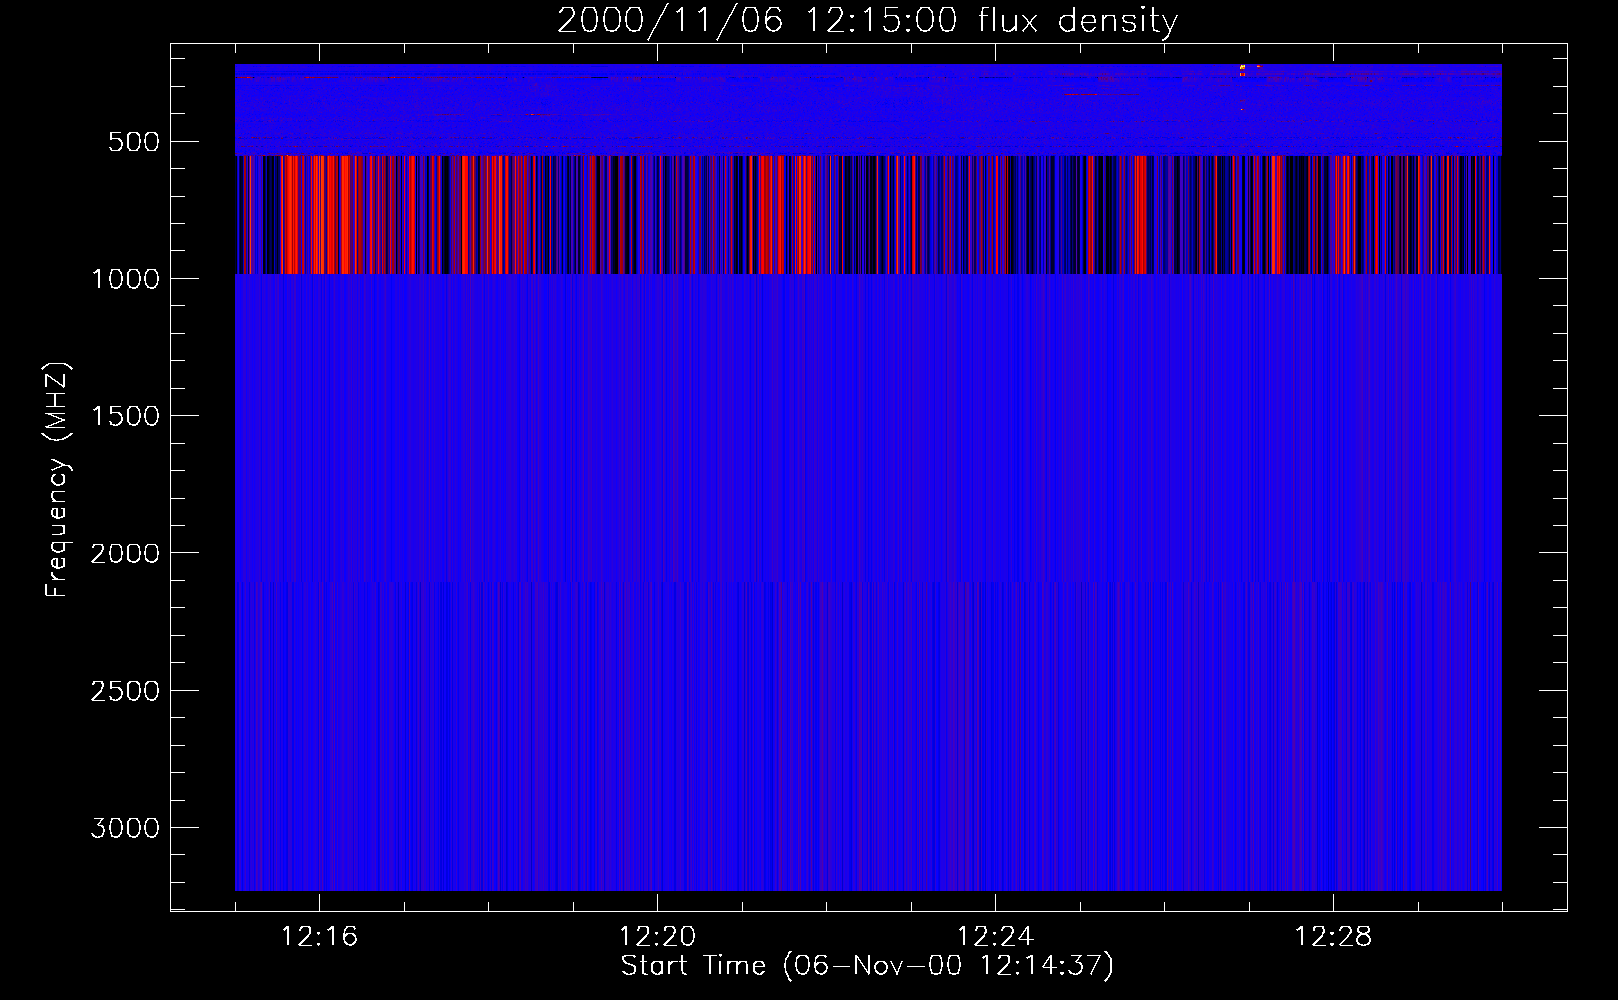Click the 12:20 time tick label
Screen dimensions: 1618x1000
pos(657,937)
